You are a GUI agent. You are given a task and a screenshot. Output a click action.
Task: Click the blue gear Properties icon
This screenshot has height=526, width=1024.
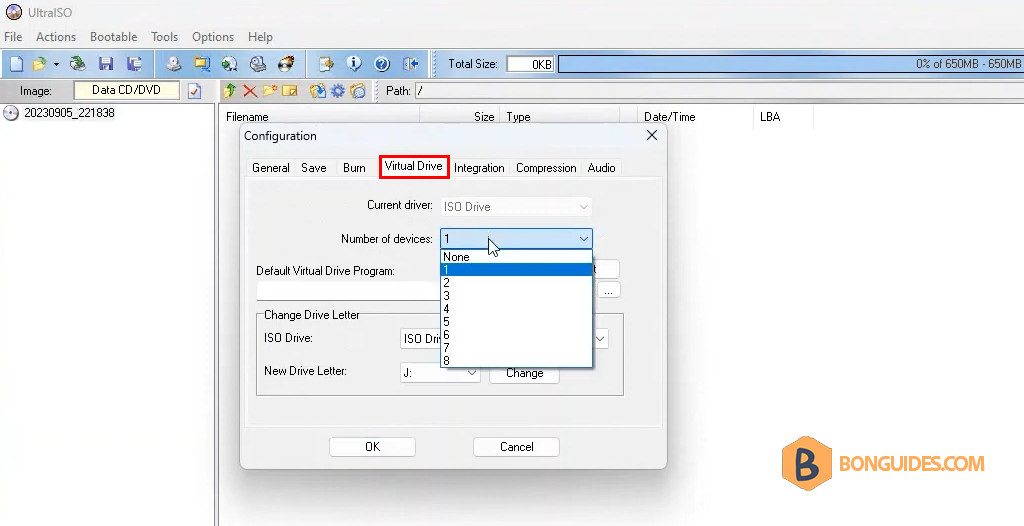point(338,91)
